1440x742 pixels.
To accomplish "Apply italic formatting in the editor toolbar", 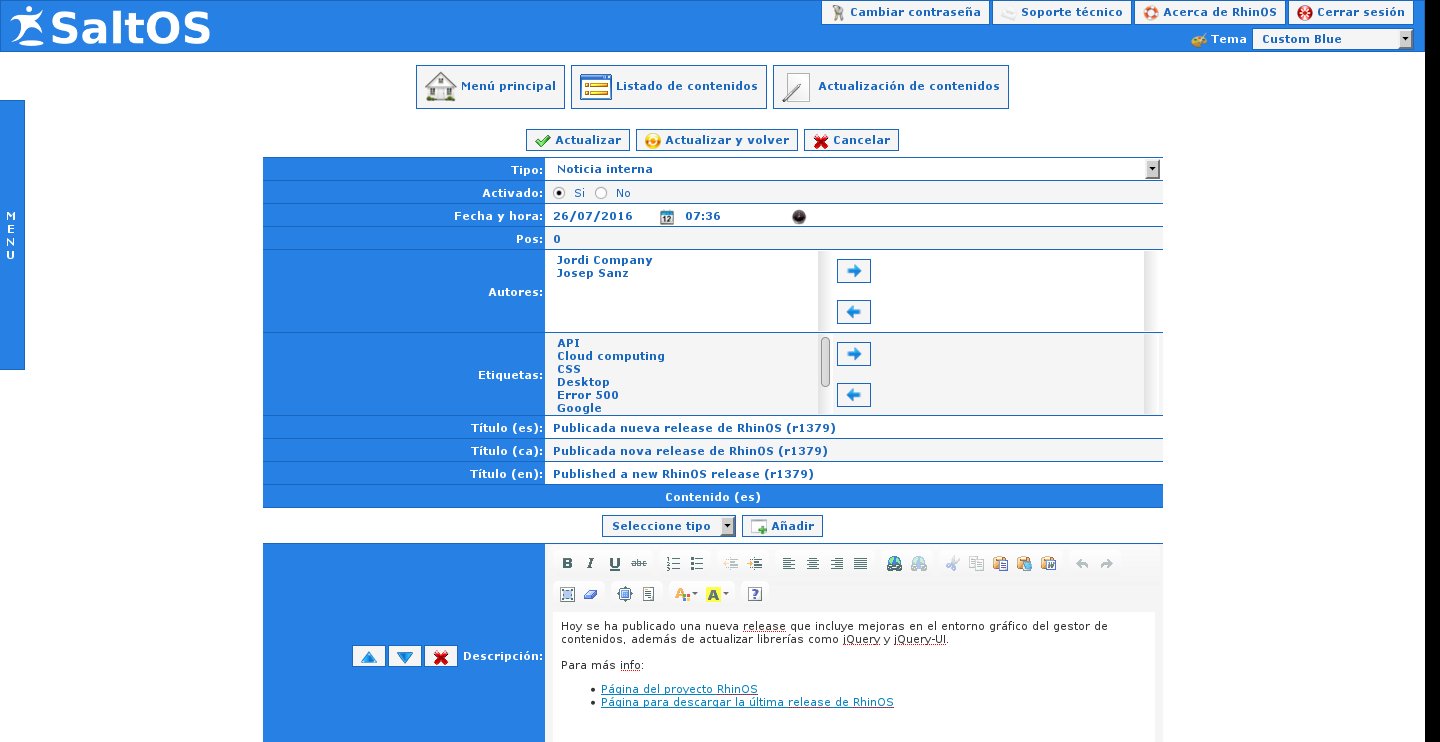I will coord(591,564).
